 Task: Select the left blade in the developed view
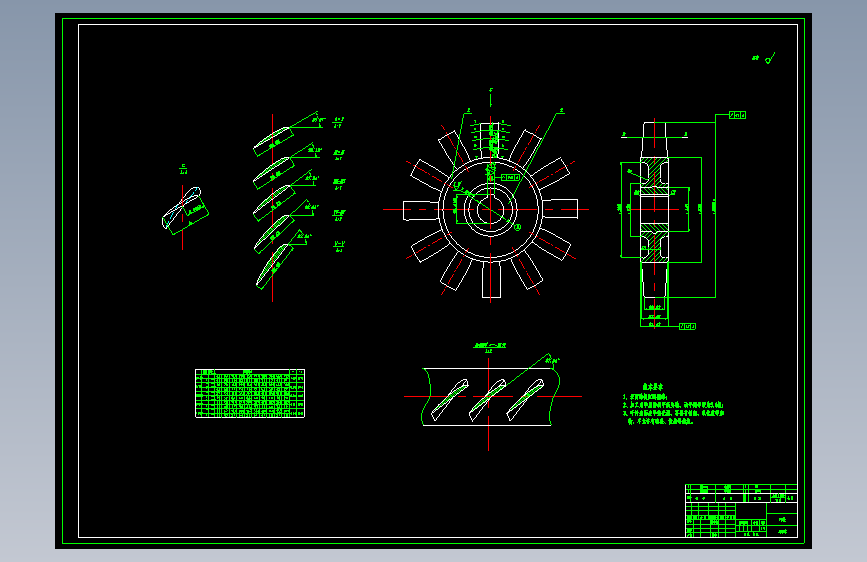[450, 399]
